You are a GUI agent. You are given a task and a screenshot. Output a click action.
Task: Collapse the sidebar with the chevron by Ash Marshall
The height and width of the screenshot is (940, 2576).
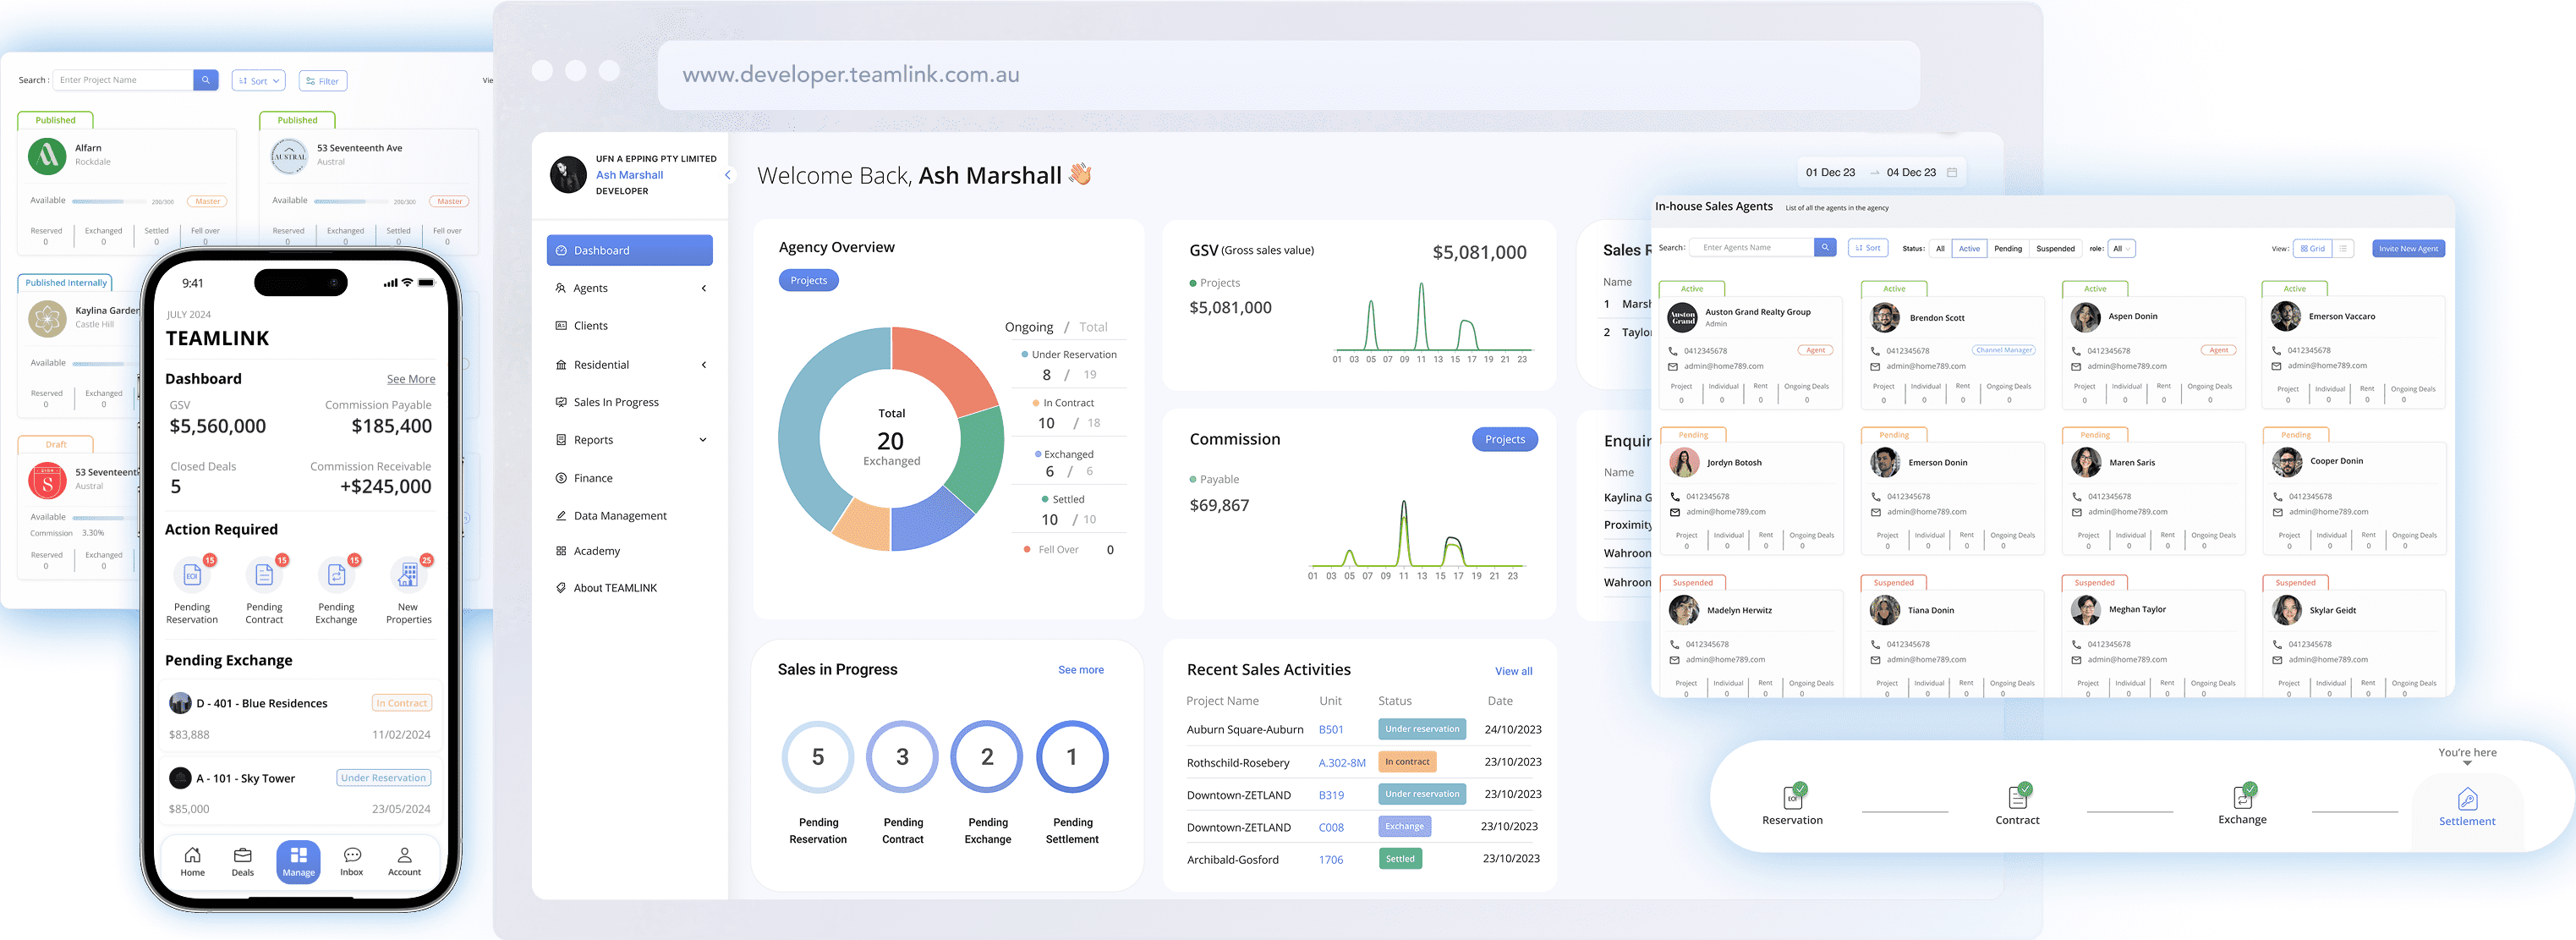tap(727, 175)
